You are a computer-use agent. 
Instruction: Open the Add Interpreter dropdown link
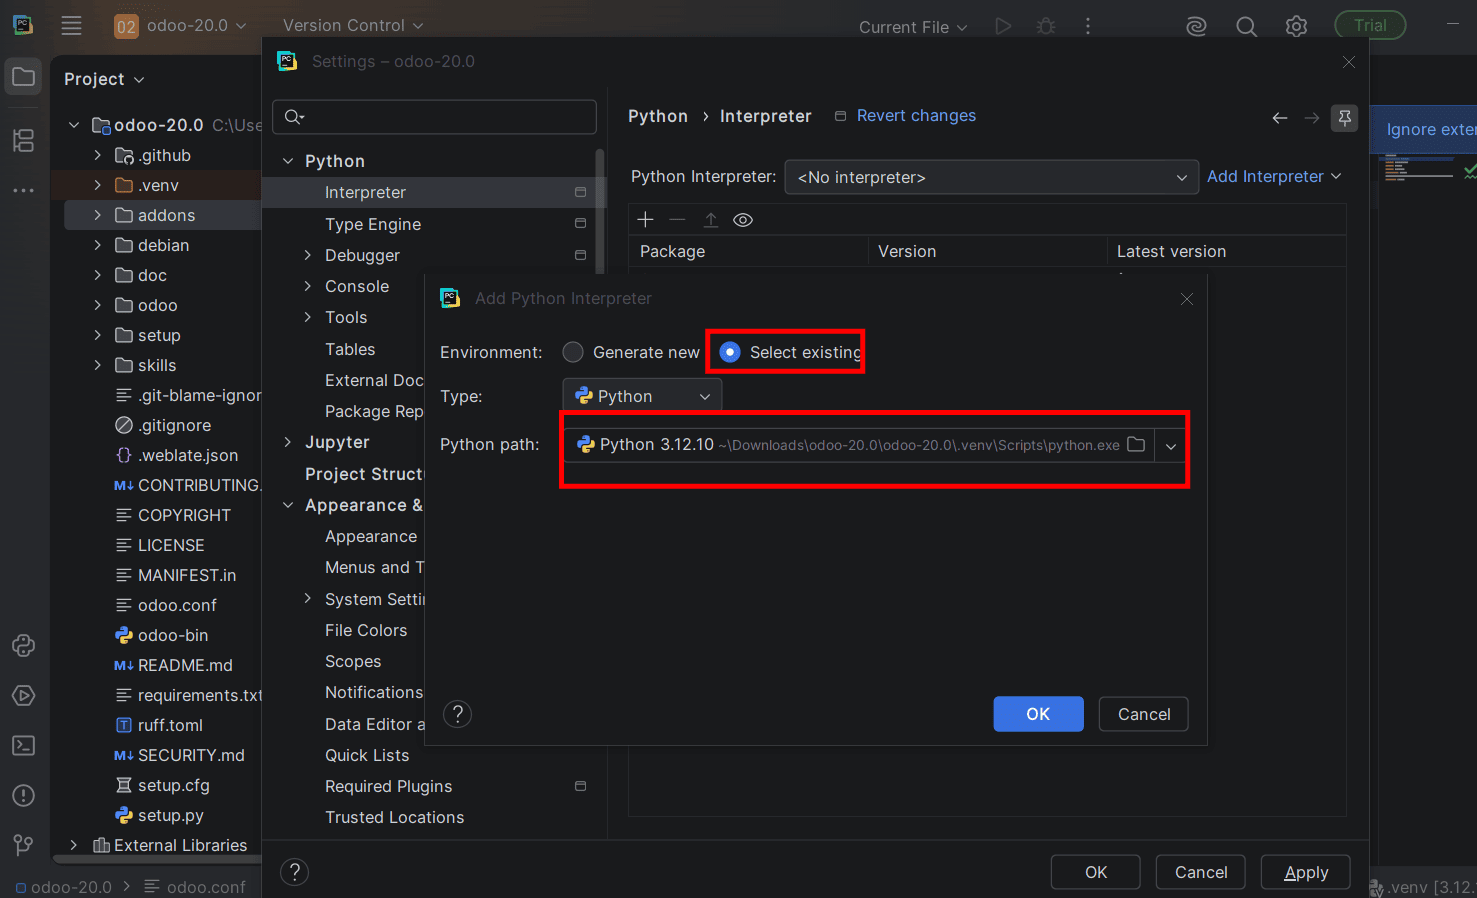coord(1274,177)
